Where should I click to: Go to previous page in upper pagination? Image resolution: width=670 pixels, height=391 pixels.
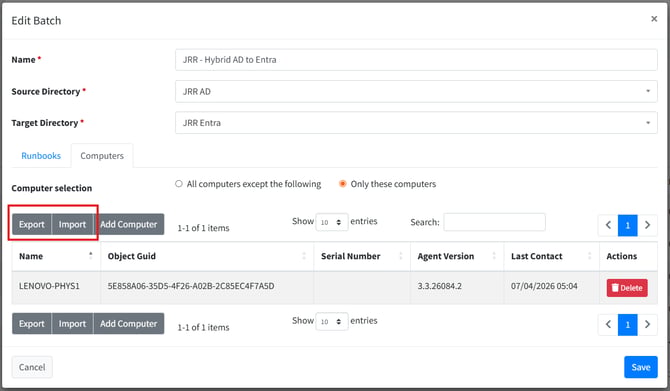(608, 225)
